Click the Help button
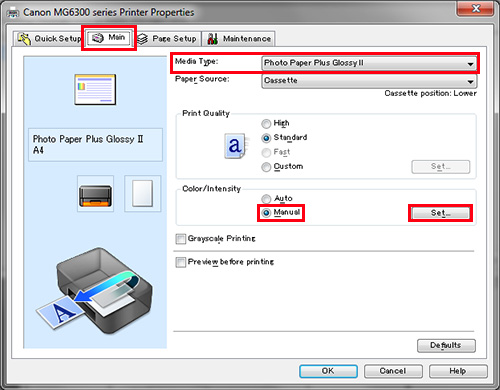The image size is (500, 390). coord(458,371)
